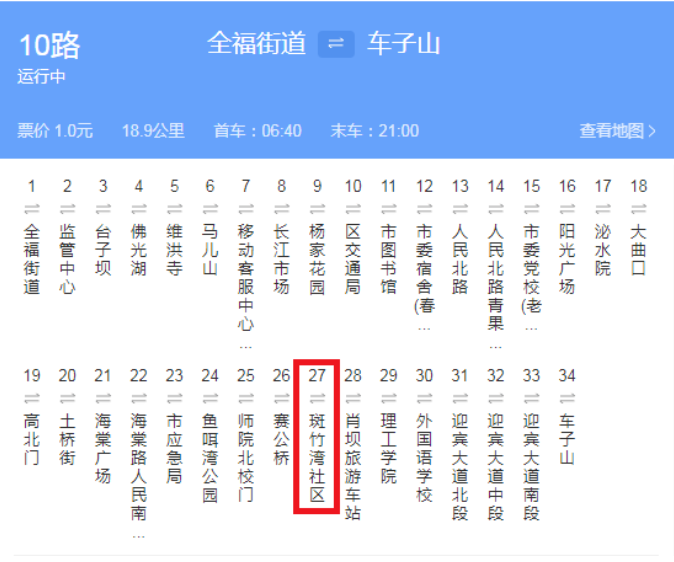Swap route direction with the header arrows button
The height and width of the screenshot is (562, 674).
point(336,44)
